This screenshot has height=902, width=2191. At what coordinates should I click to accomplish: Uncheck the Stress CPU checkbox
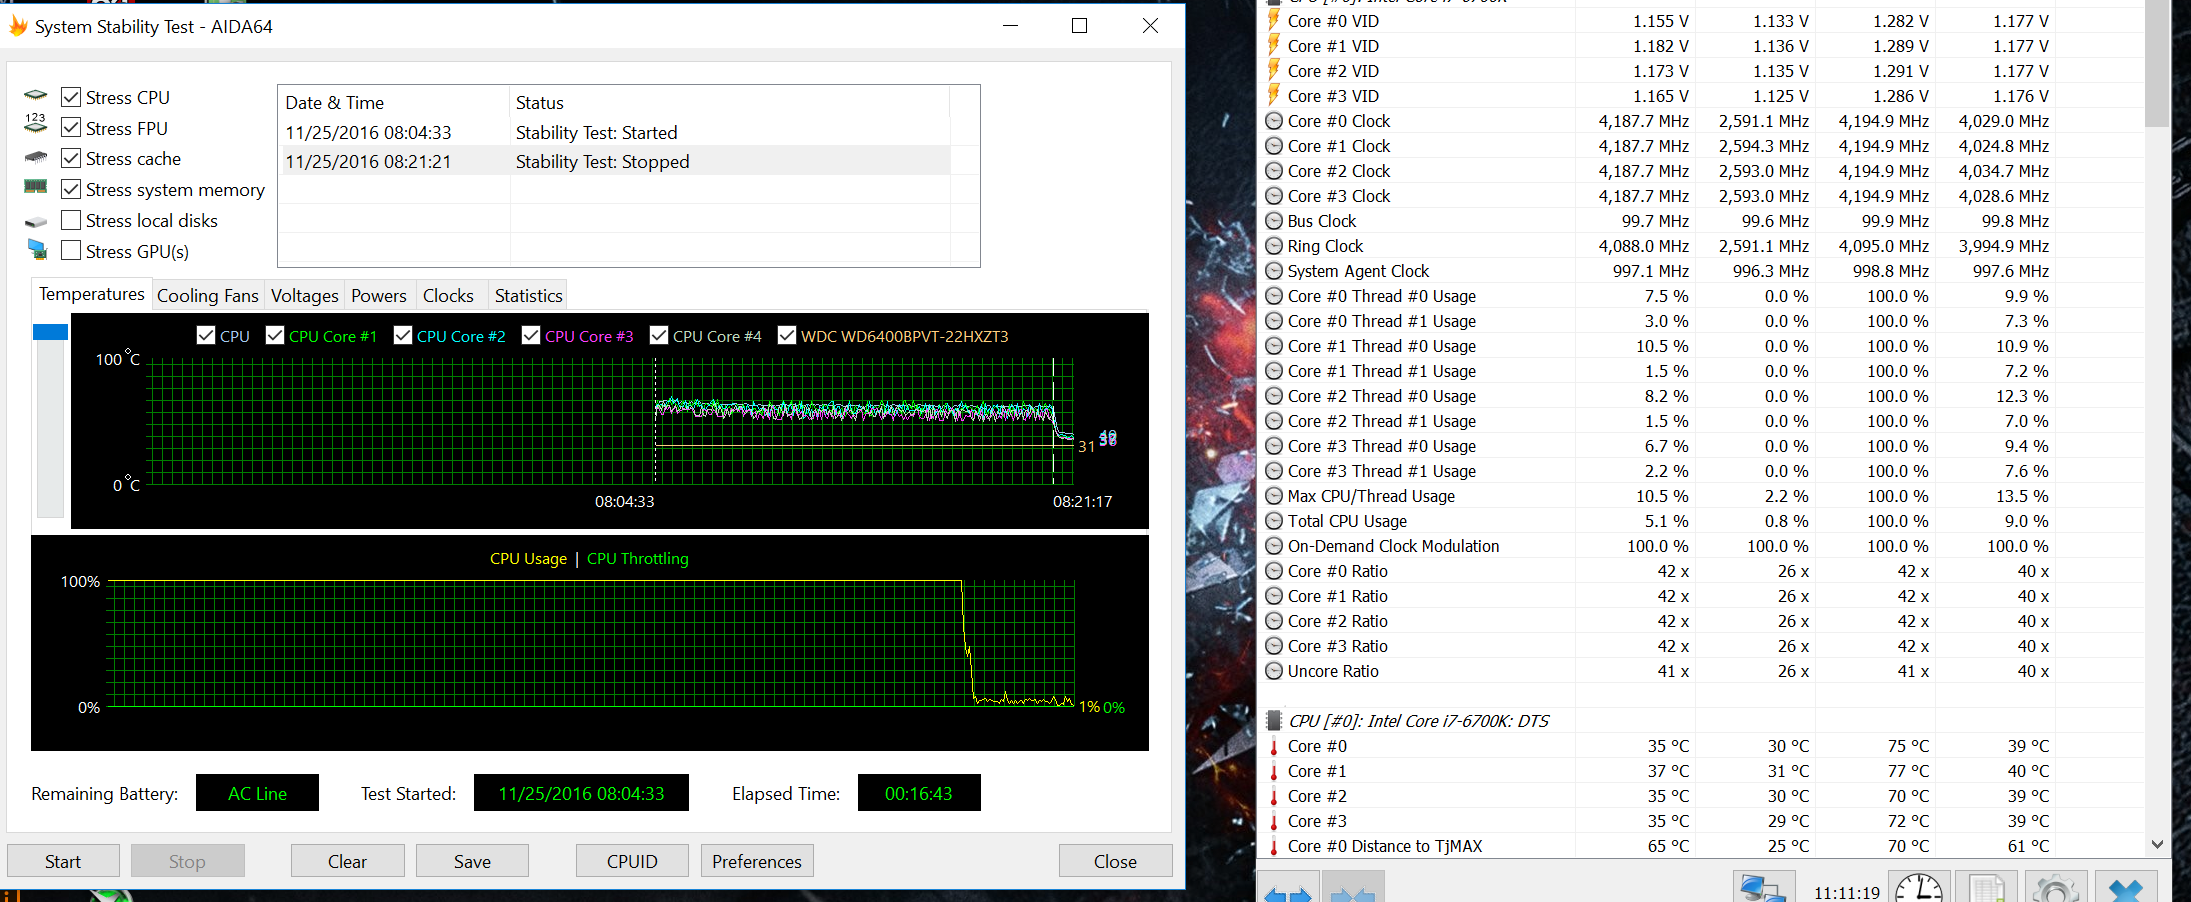(71, 97)
